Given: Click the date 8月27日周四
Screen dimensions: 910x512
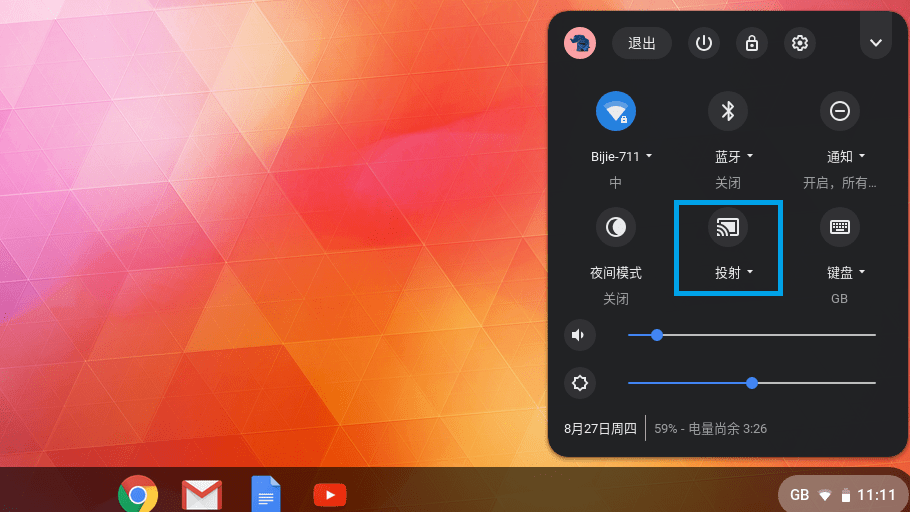Looking at the screenshot, I should pos(600,429).
